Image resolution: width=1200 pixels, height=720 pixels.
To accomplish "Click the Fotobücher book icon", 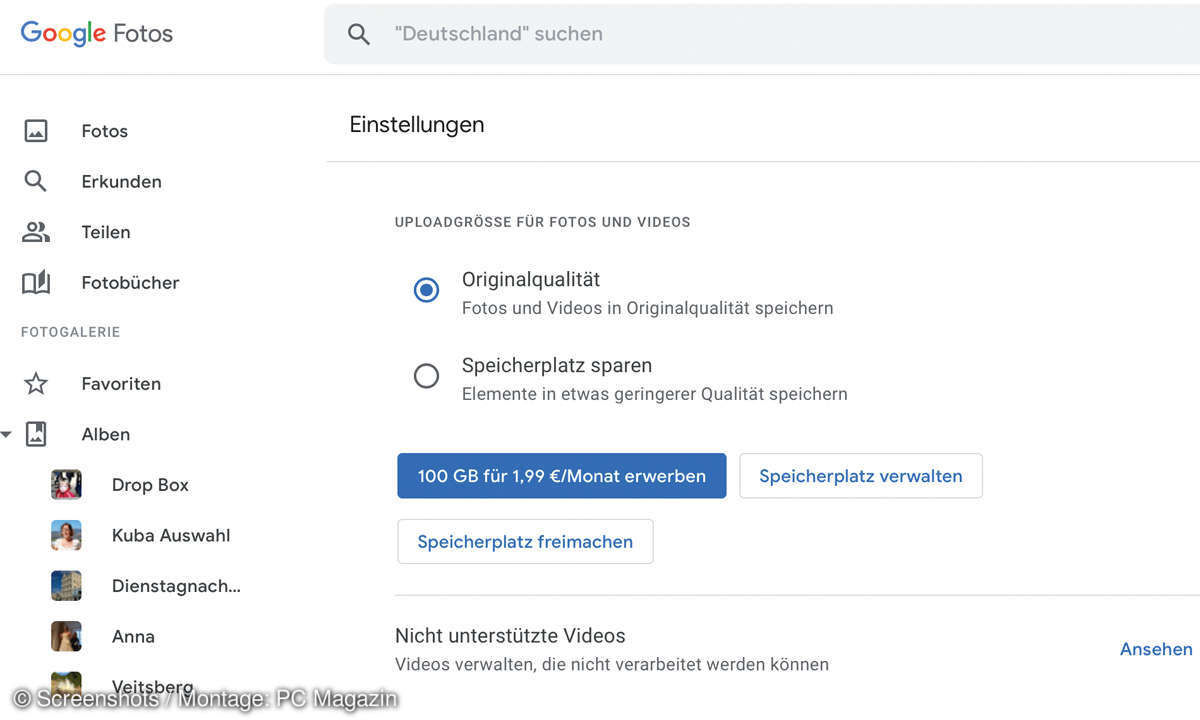I will (x=36, y=283).
